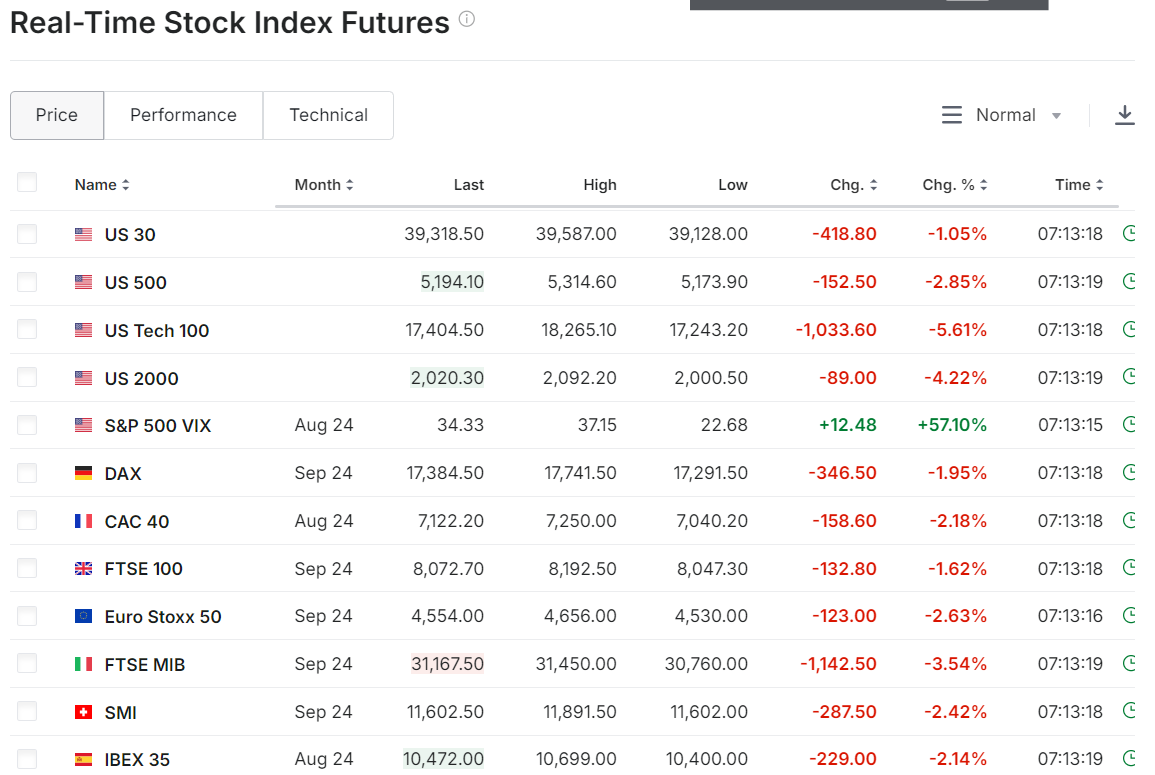Download the futures table data
The image size is (1155, 775).
point(1124,115)
